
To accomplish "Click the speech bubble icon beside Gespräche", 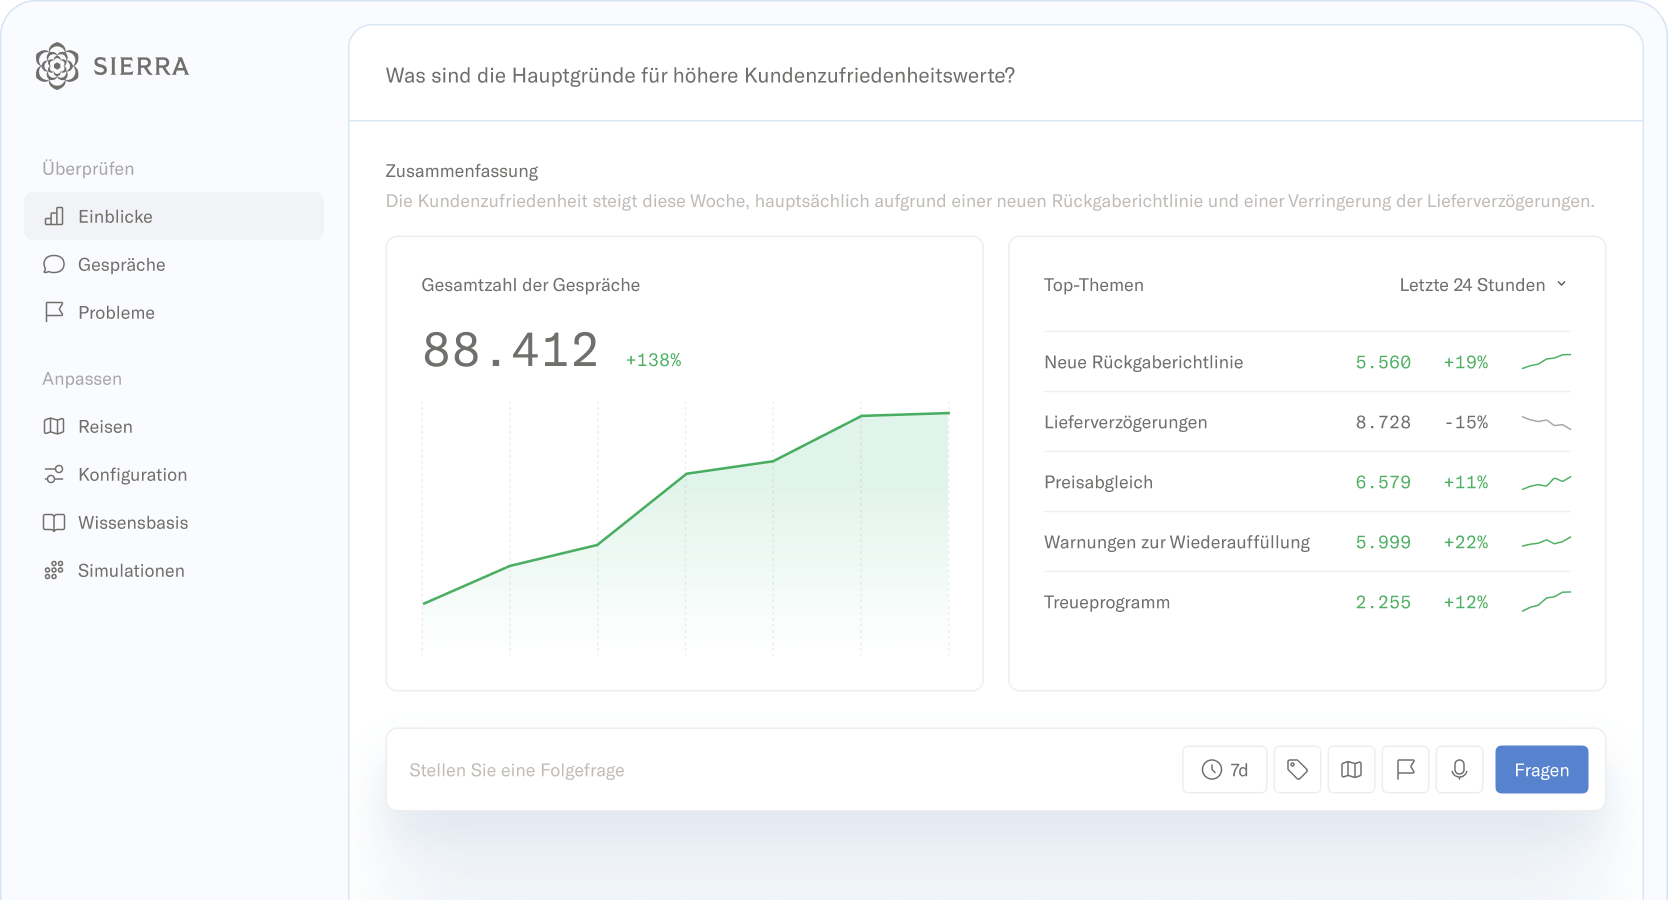I will tap(54, 264).
